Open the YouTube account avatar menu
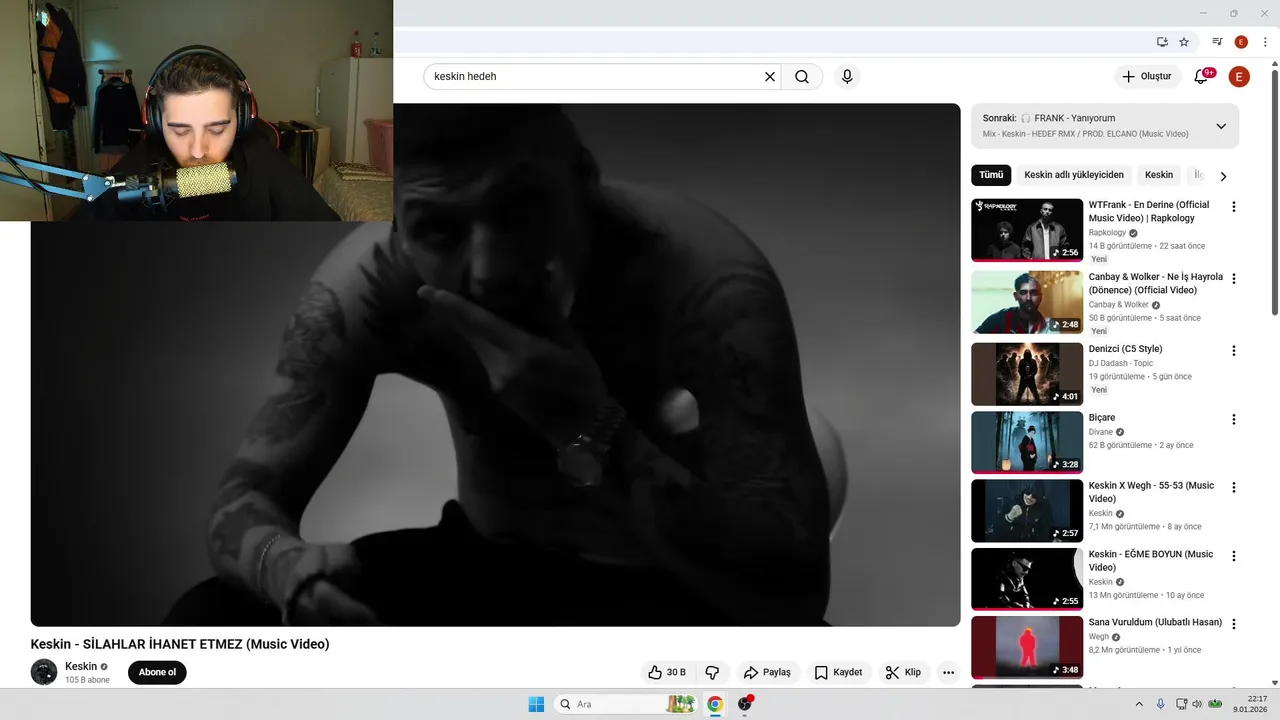This screenshot has width=1280, height=720. [1239, 76]
